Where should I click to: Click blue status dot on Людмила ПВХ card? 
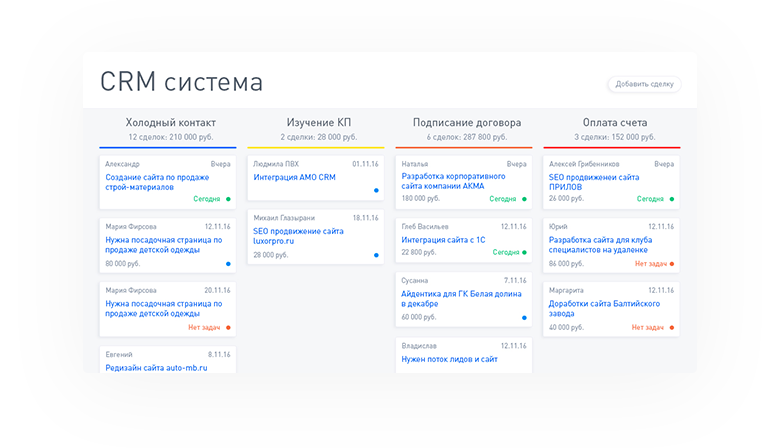(376, 190)
